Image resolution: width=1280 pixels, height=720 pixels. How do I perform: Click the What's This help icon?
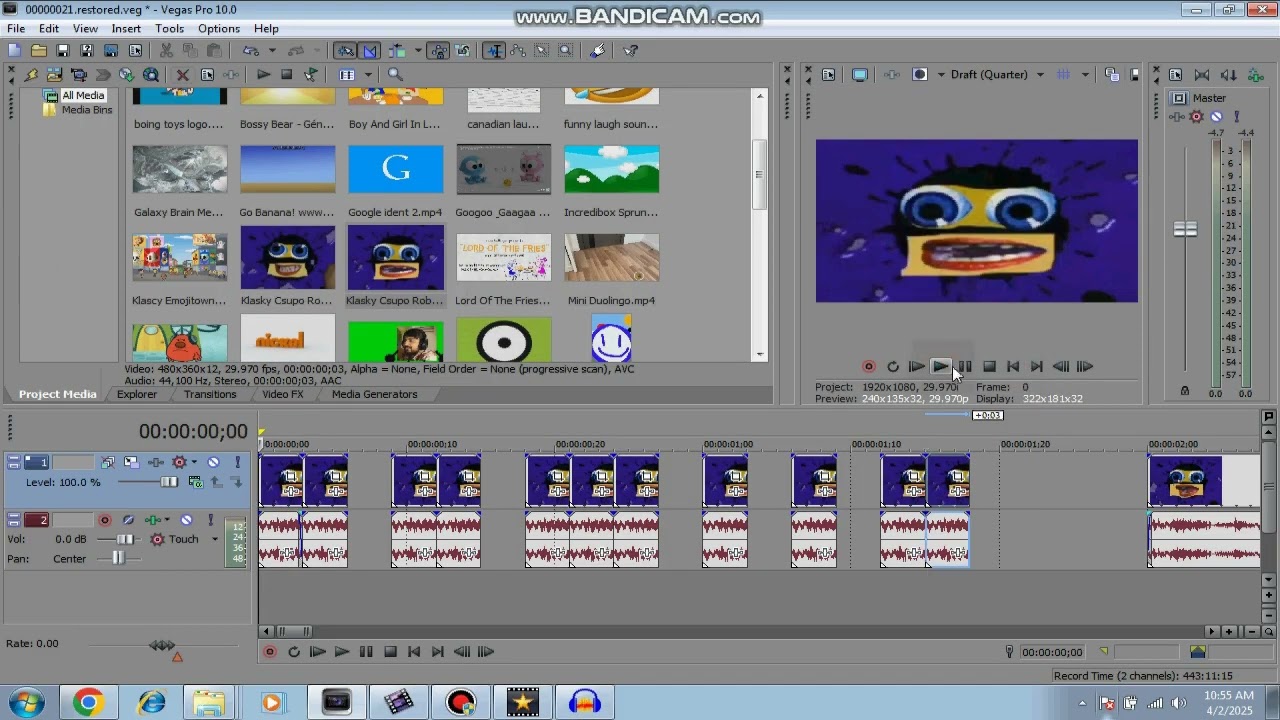tap(630, 50)
